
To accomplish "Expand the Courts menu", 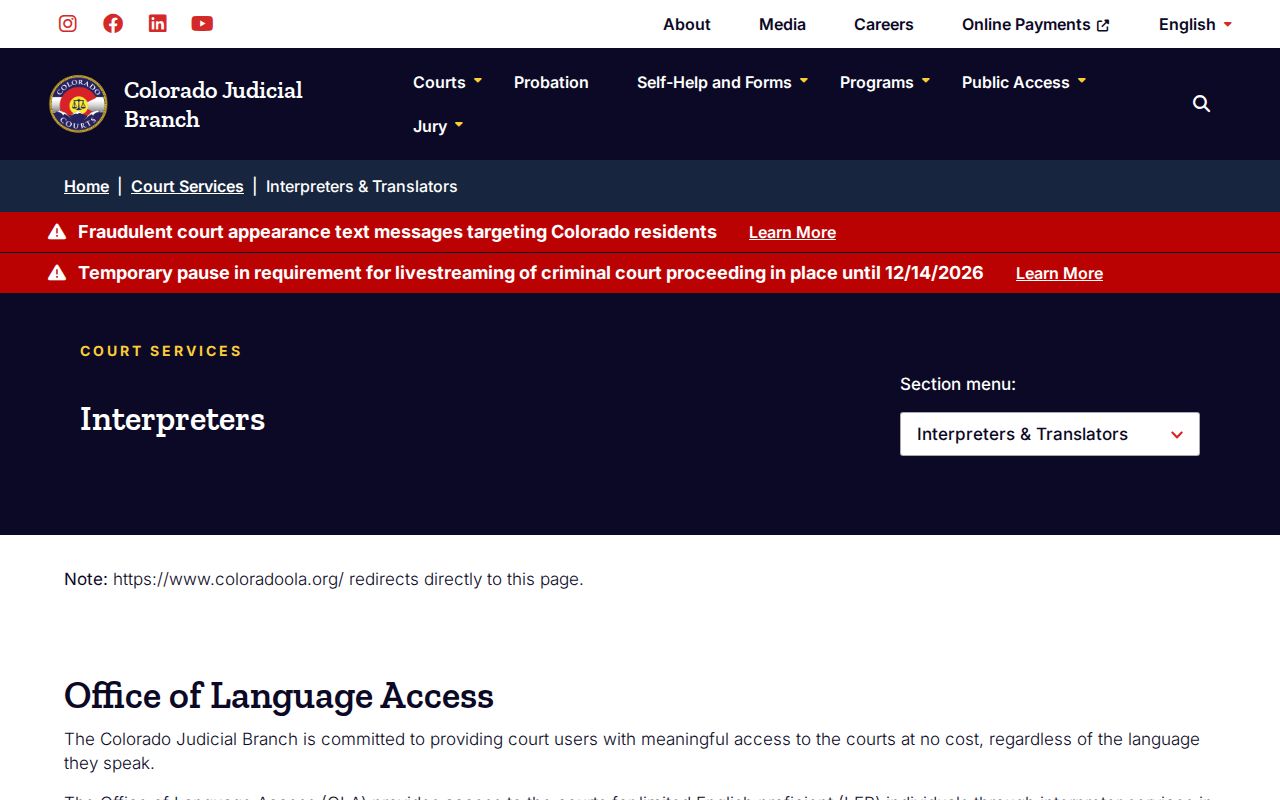I will 447,82.
